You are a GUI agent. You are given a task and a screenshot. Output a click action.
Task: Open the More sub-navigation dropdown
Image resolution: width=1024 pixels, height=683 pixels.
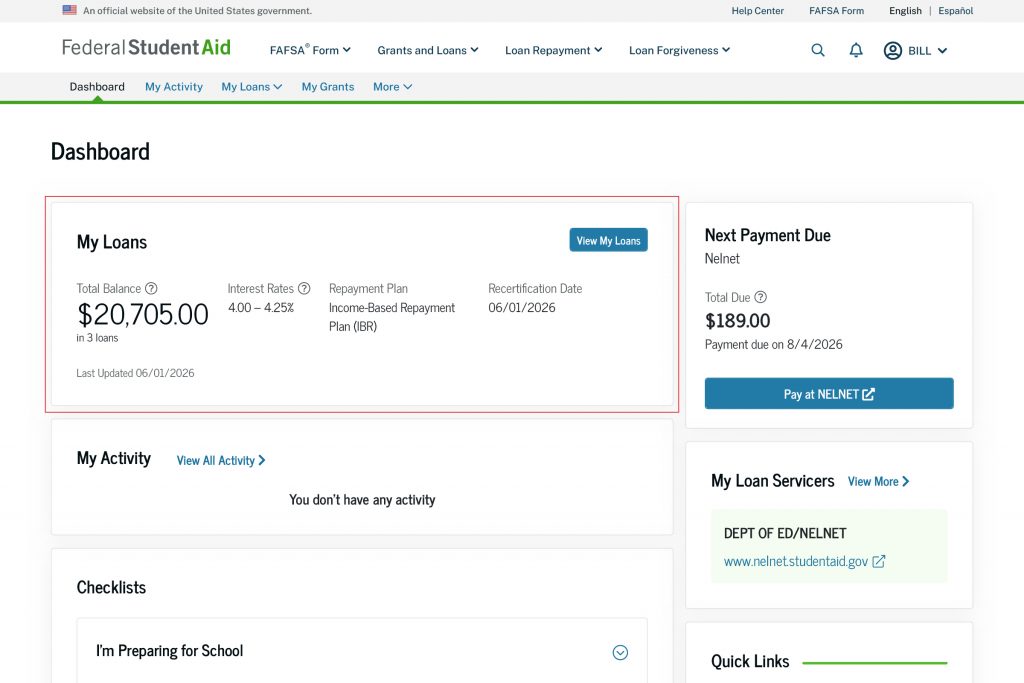tap(392, 87)
